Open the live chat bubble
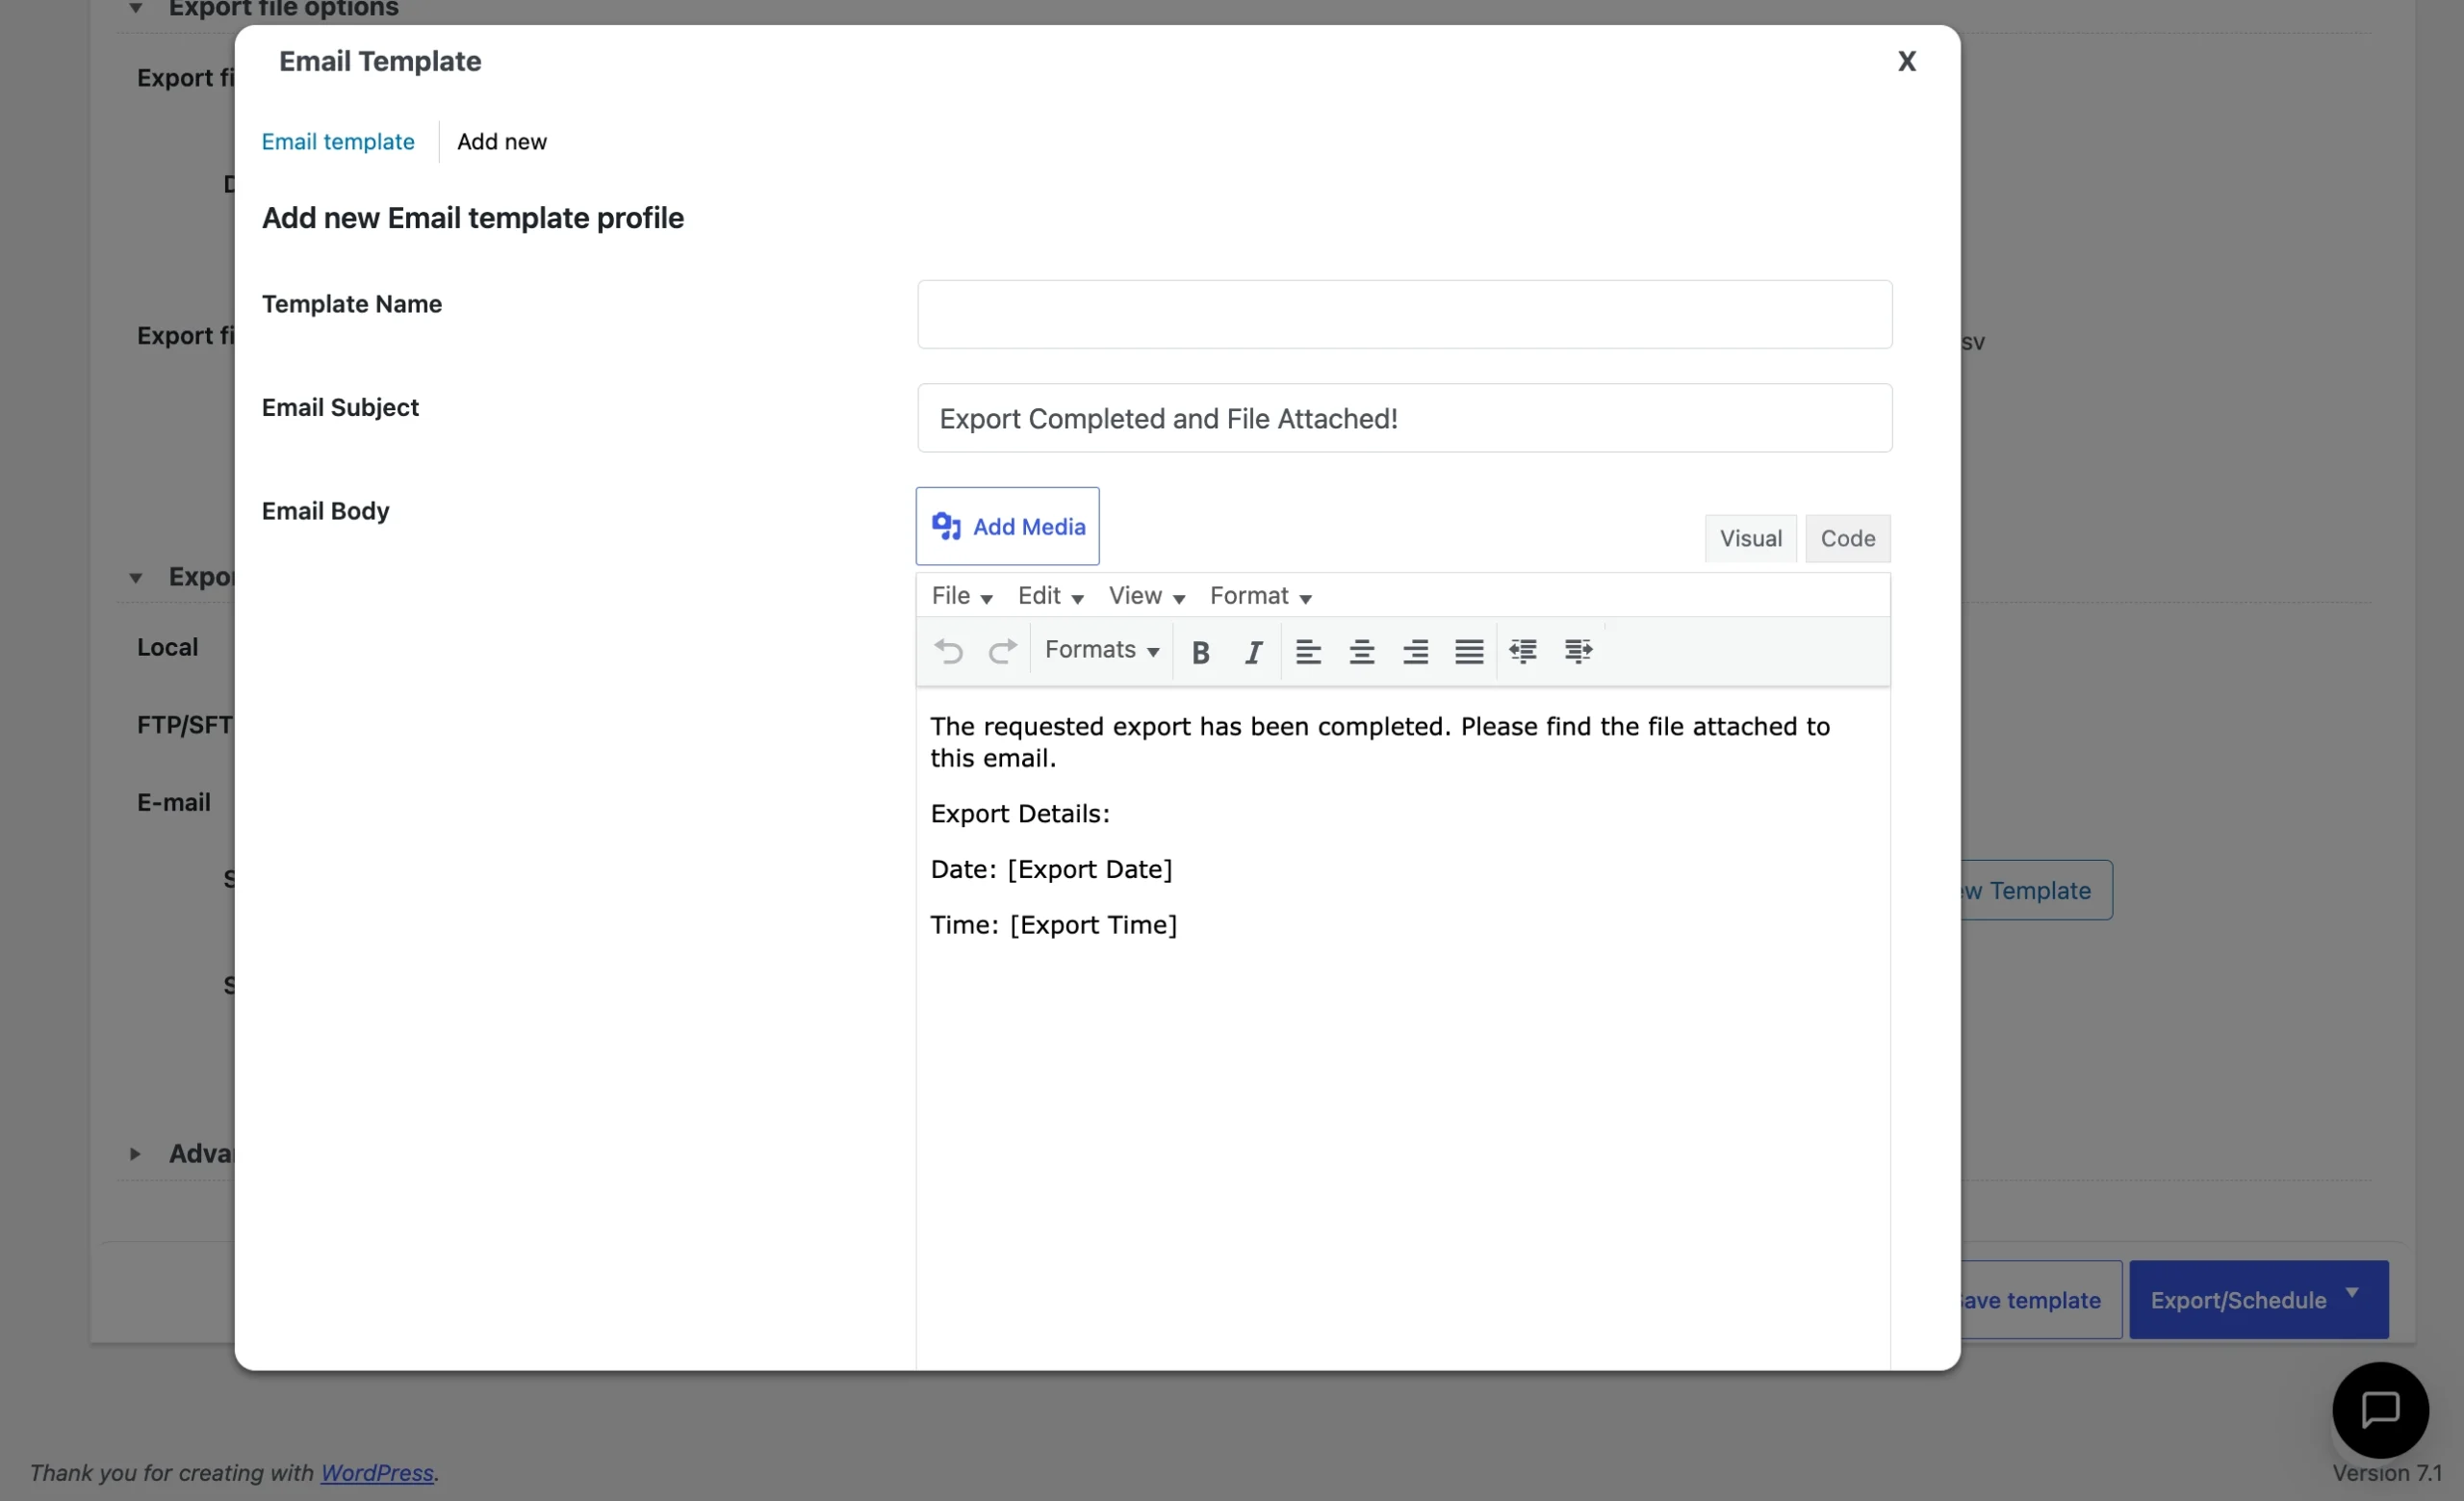Screen dimensions: 2464x1501 click(2380, 1410)
